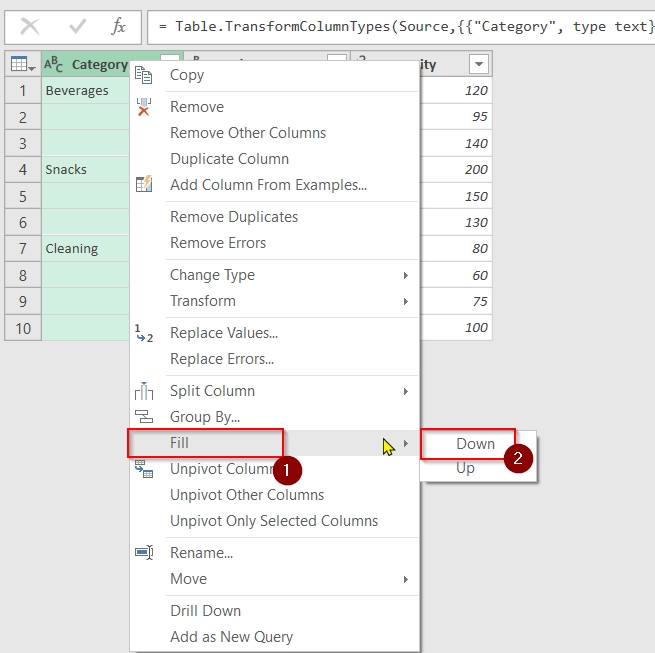Image resolution: width=655 pixels, height=653 pixels.
Task: Click the Split Column icon
Action: pyautogui.click(x=144, y=391)
